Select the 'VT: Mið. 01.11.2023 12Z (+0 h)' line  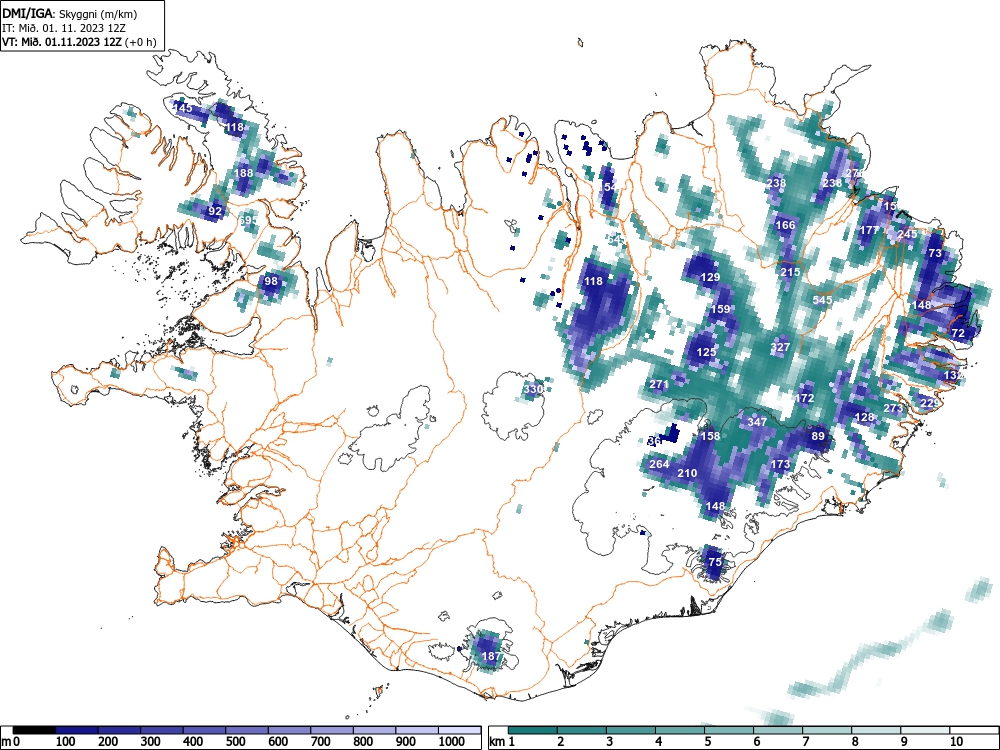tap(79, 42)
